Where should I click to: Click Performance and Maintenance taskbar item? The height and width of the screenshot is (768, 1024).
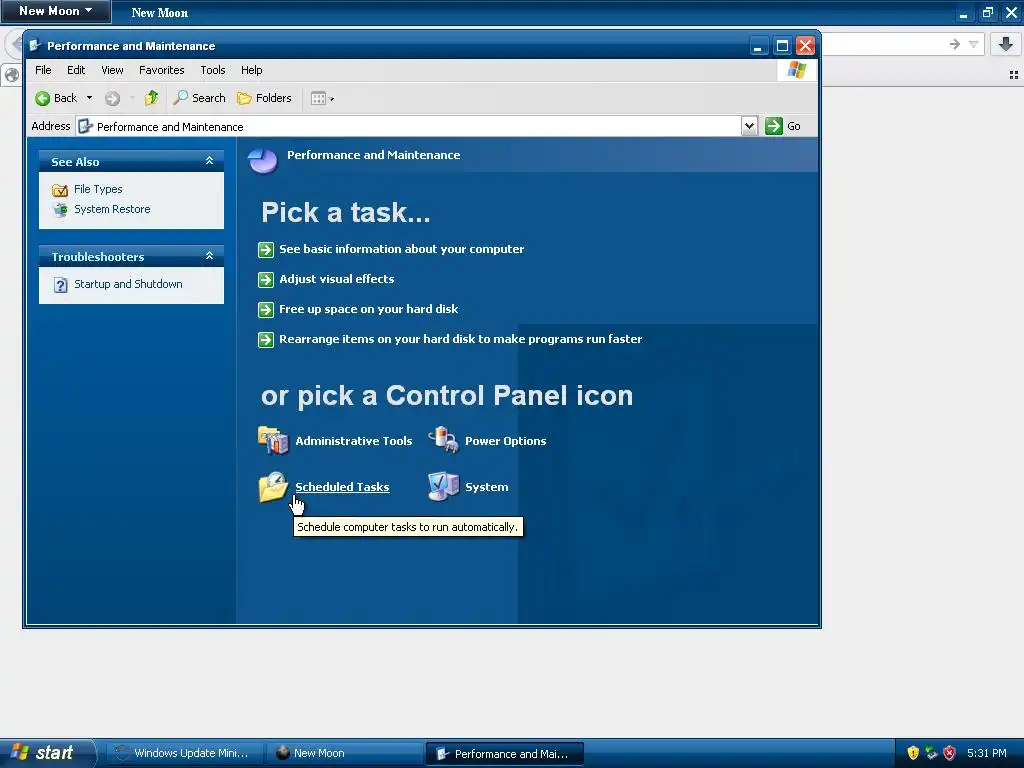504,754
